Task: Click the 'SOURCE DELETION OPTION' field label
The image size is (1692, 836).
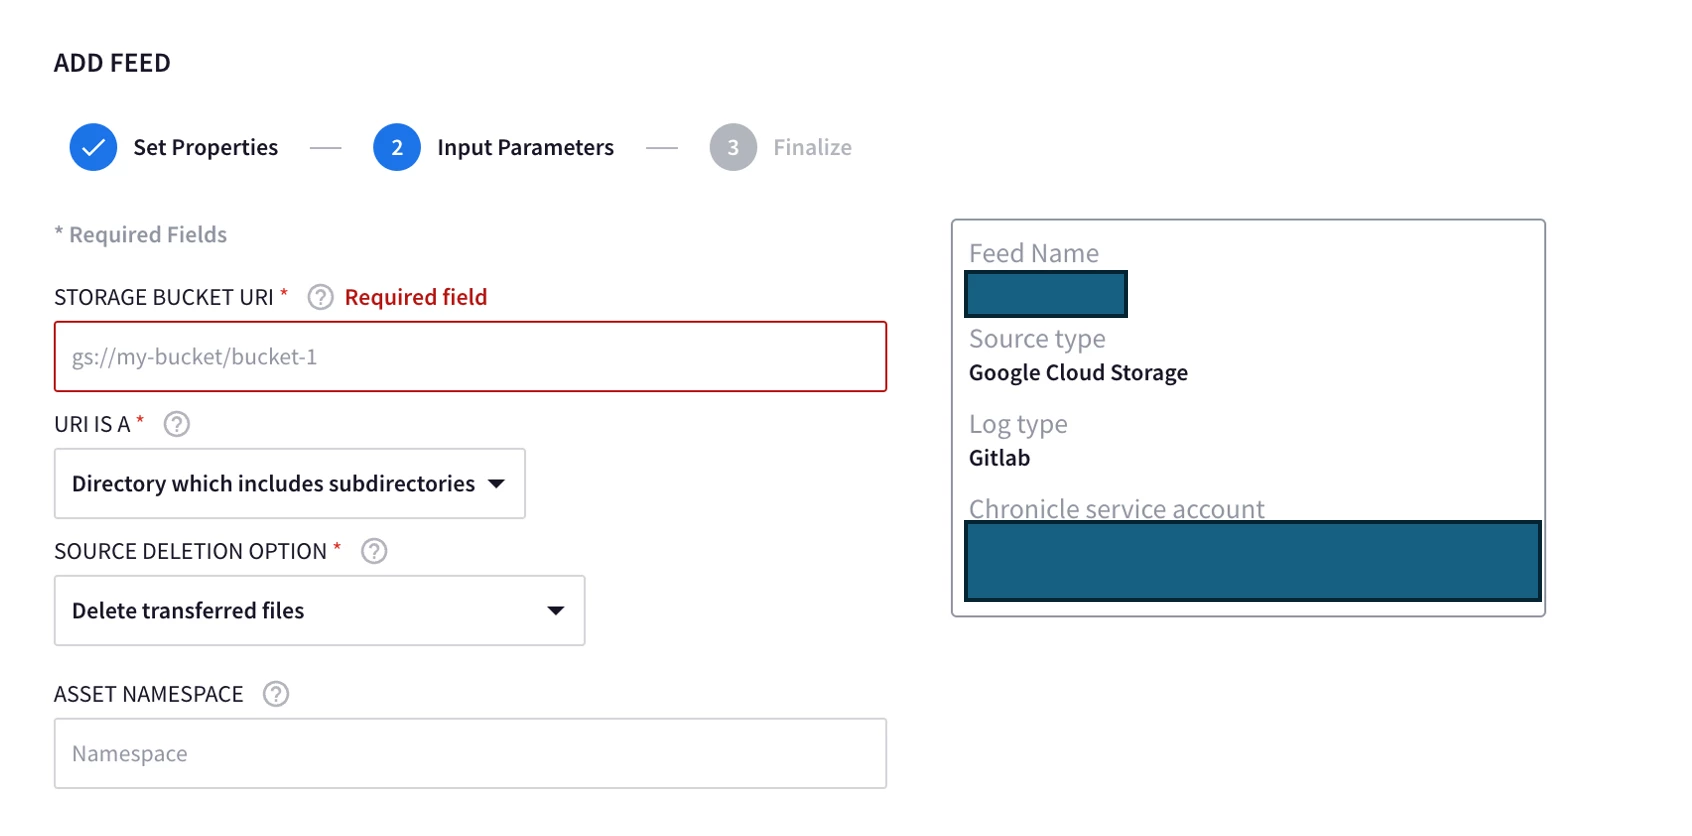Action: point(190,551)
